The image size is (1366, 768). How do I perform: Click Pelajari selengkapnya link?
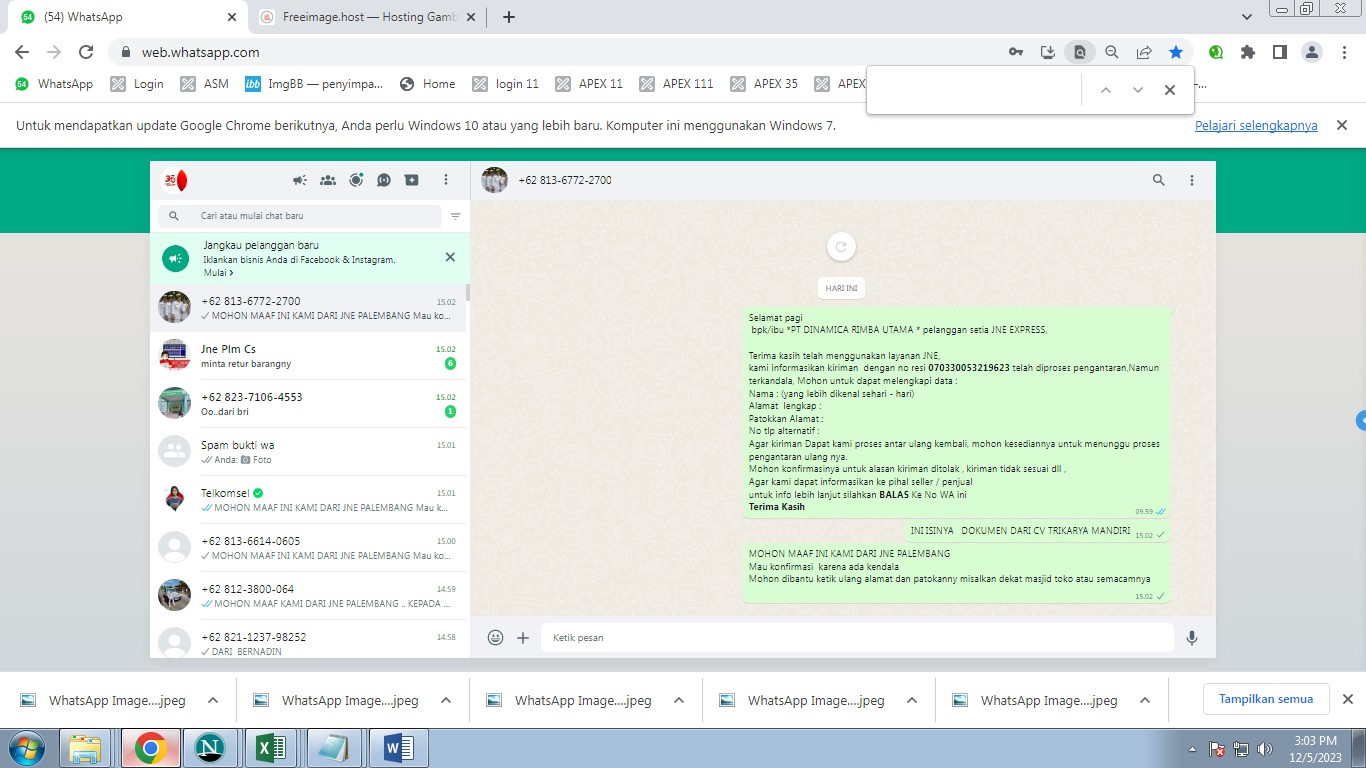pyautogui.click(x=1256, y=126)
